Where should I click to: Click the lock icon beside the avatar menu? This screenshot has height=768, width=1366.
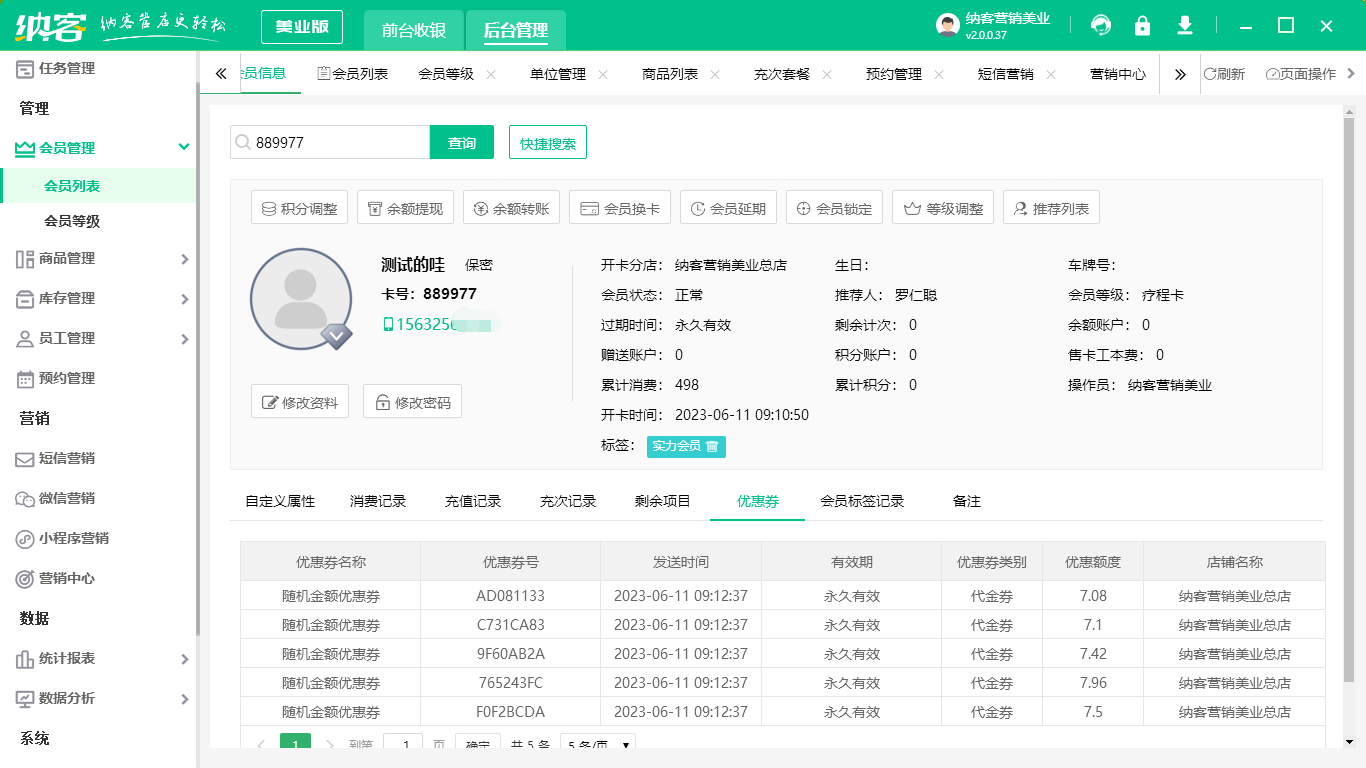click(x=1142, y=25)
